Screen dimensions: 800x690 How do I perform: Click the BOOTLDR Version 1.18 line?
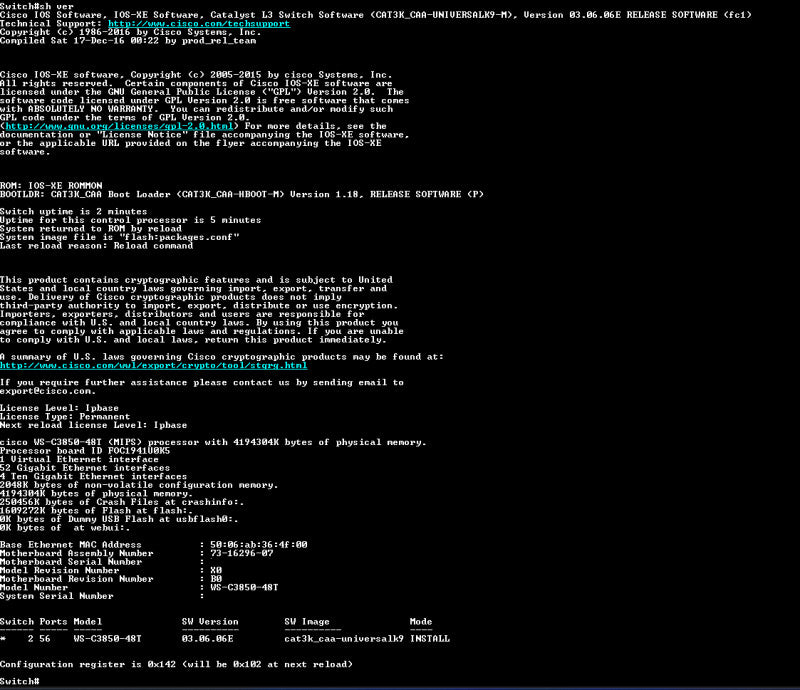point(242,194)
